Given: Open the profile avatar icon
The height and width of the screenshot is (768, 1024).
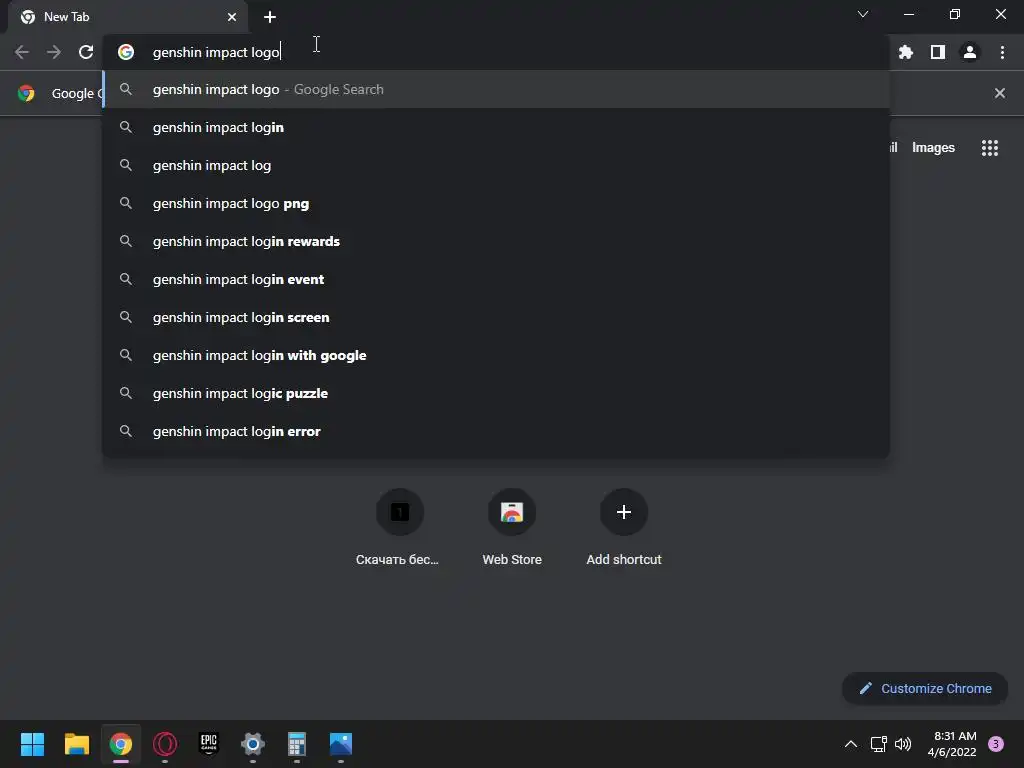Looking at the screenshot, I should 970,52.
